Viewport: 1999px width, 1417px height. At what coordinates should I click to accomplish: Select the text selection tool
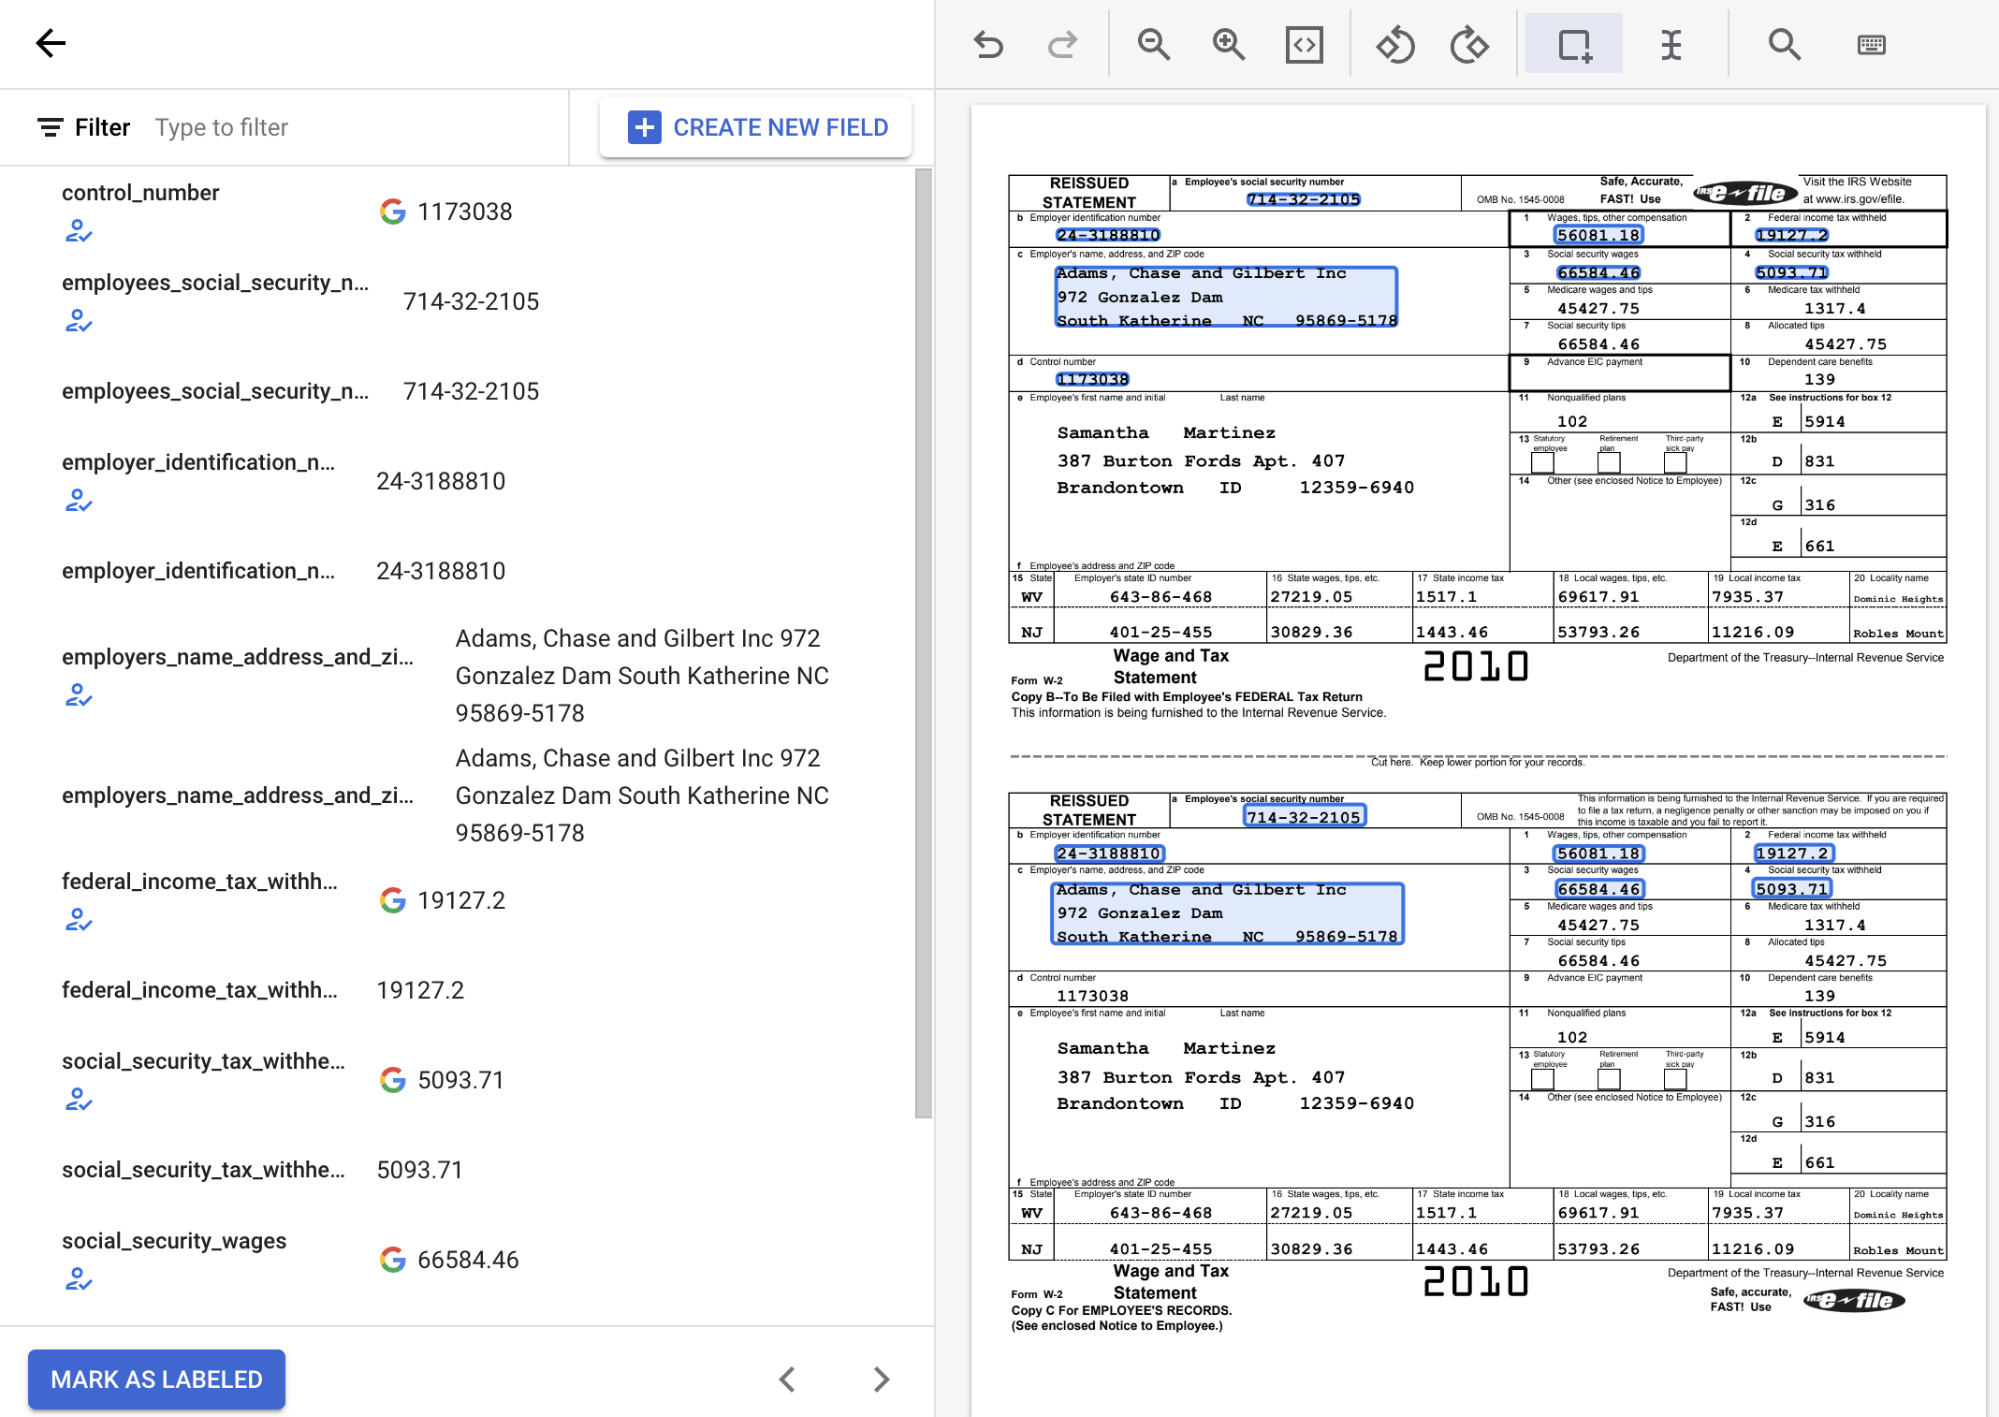(1670, 44)
